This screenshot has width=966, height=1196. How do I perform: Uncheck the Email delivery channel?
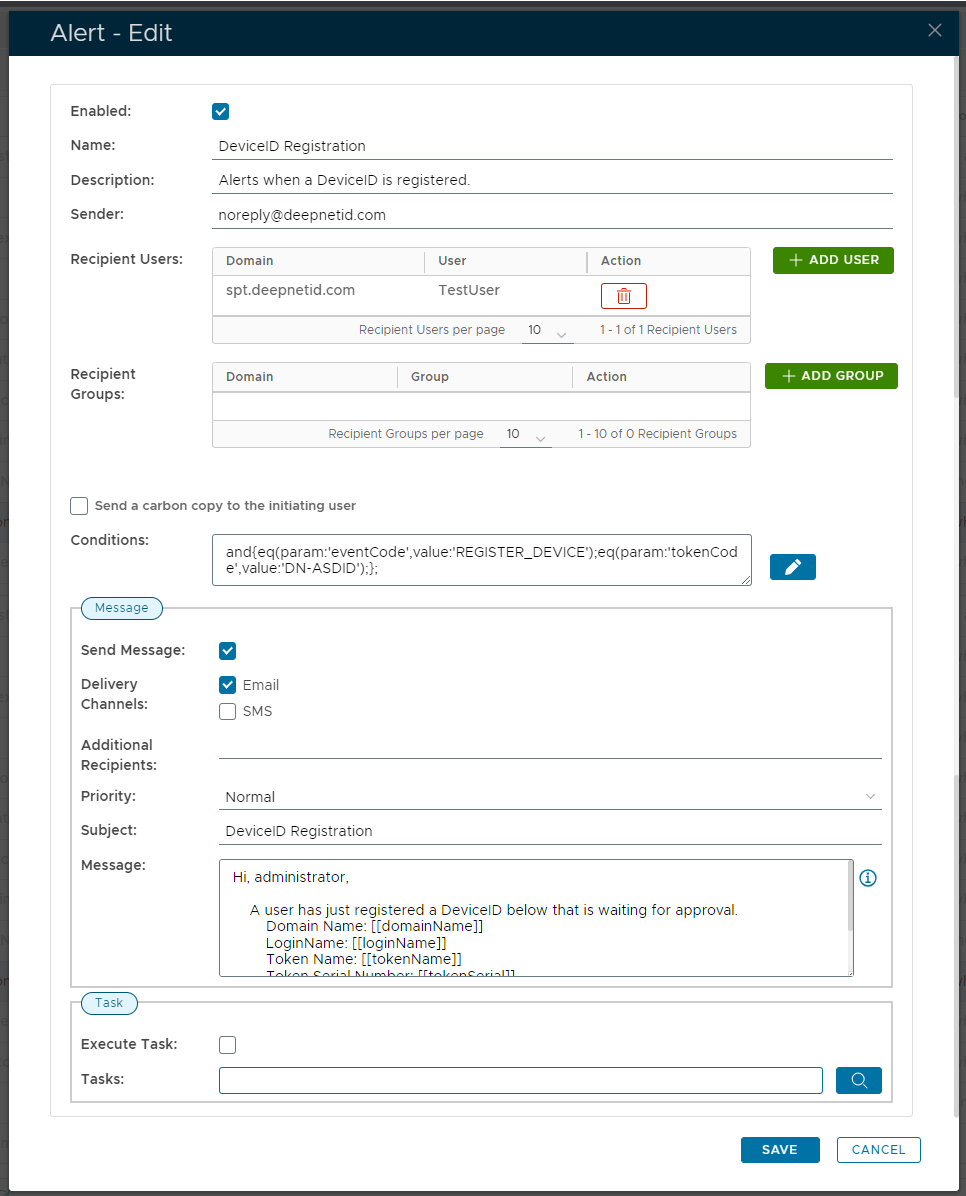coord(228,685)
